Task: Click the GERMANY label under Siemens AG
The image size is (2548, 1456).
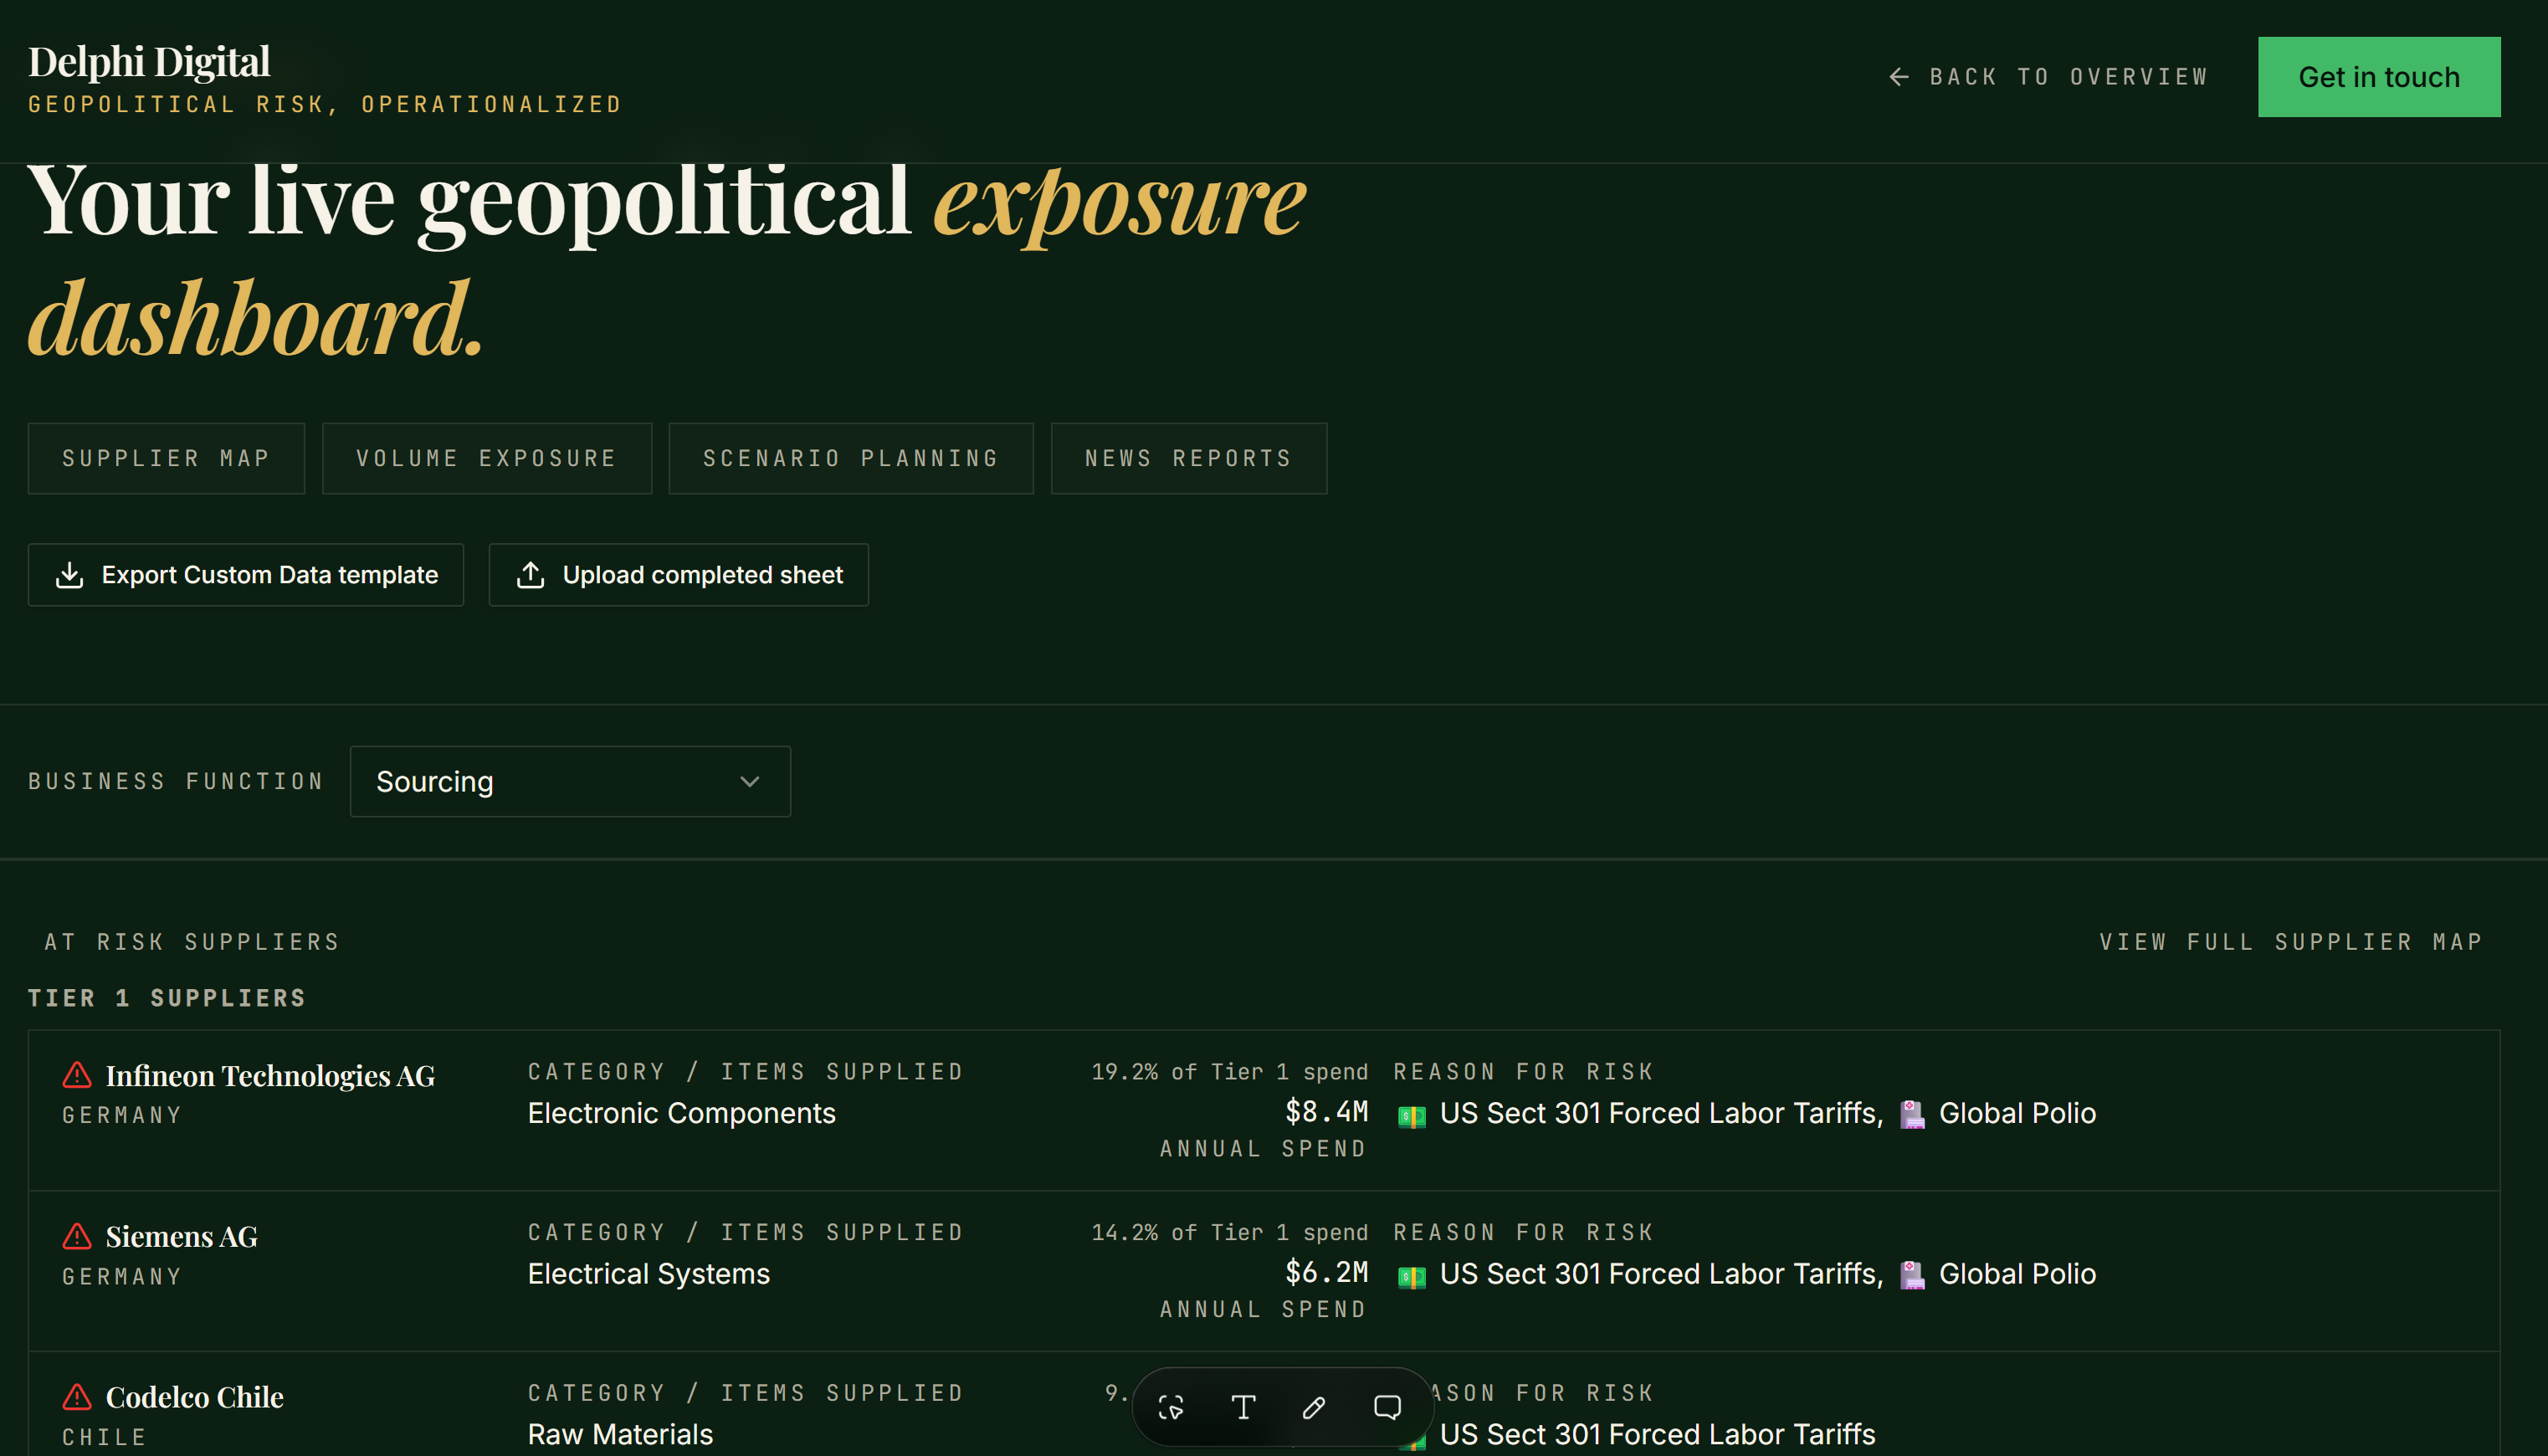Action: (x=122, y=1277)
